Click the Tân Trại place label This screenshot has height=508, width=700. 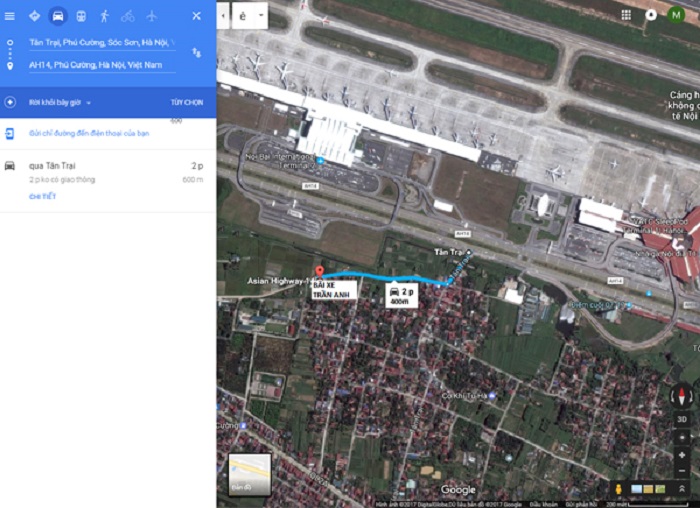448,252
